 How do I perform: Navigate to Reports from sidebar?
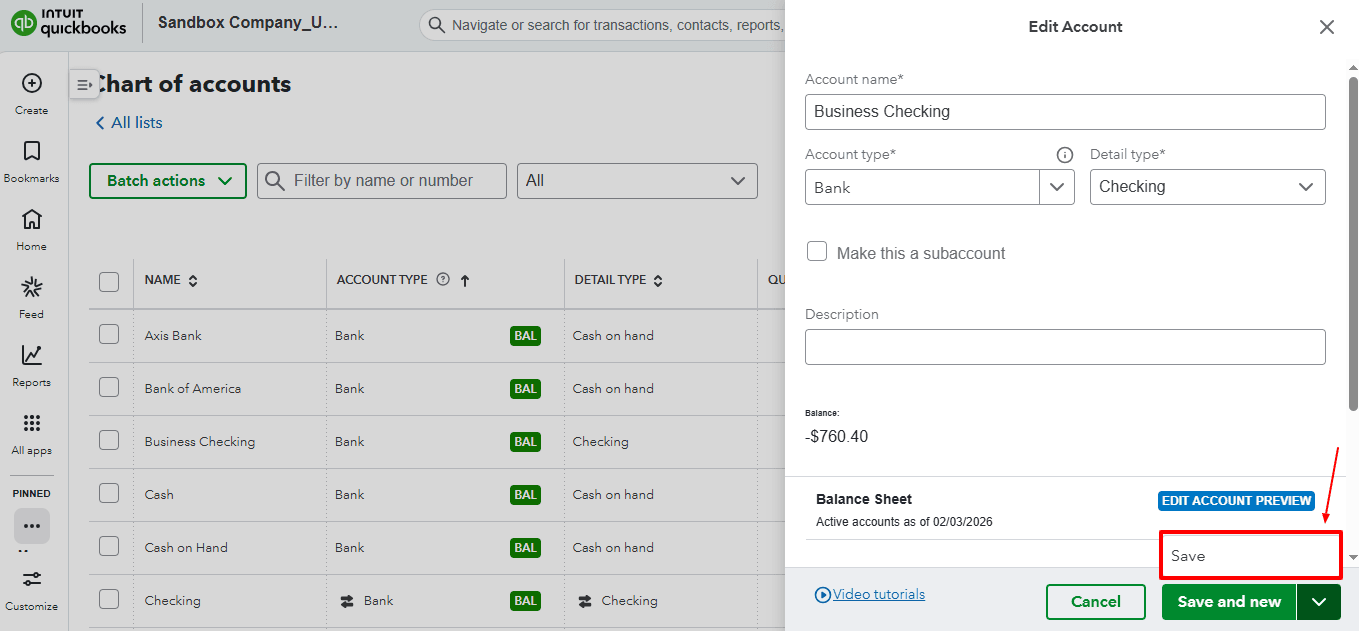click(x=31, y=357)
